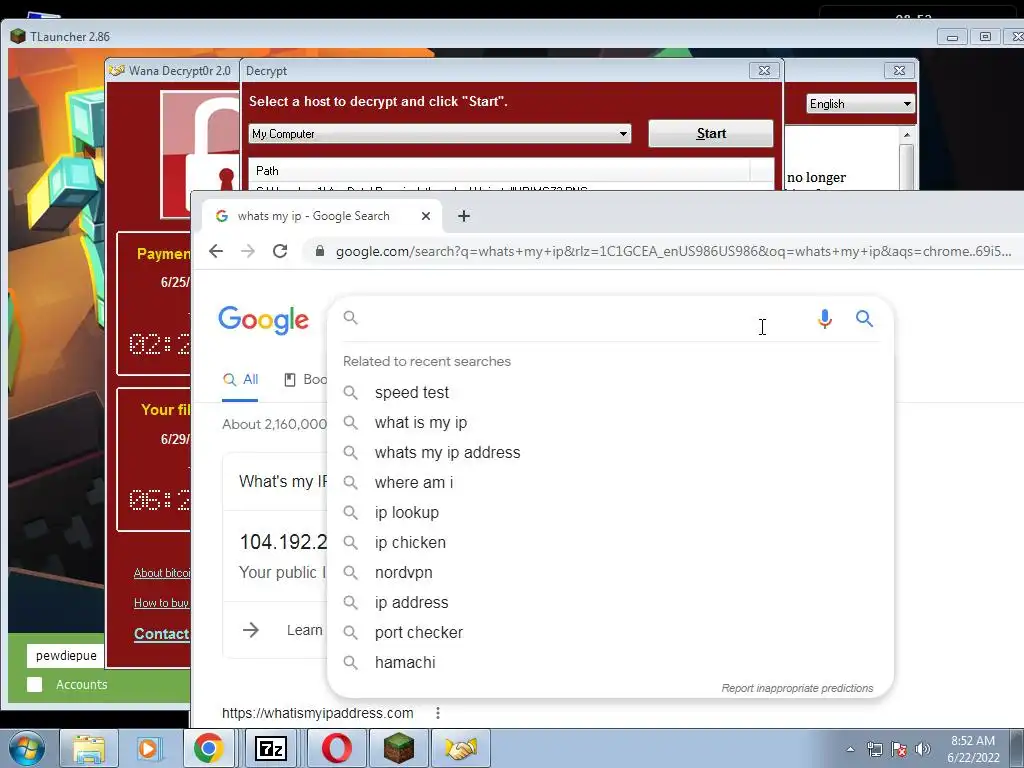1024x768 pixels.
Task: Select the 'ip lookup' suggestion
Action: coord(610,513)
